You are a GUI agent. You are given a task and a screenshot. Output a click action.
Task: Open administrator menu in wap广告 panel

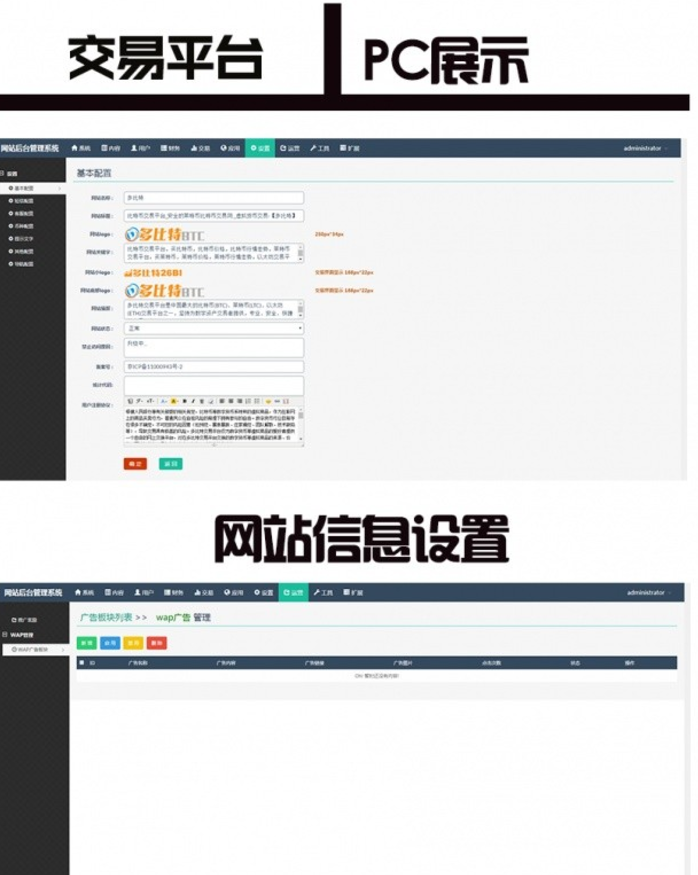(x=648, y=592)
